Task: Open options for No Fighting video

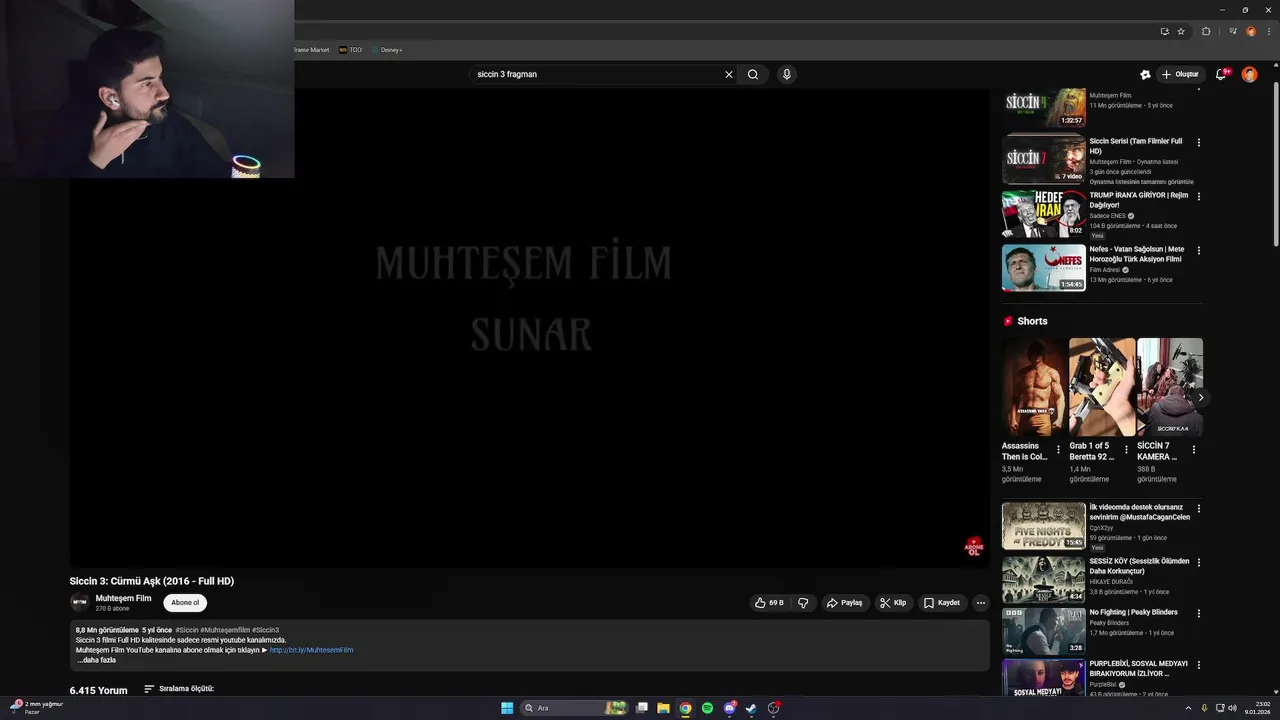Action: pos(1199,614)
